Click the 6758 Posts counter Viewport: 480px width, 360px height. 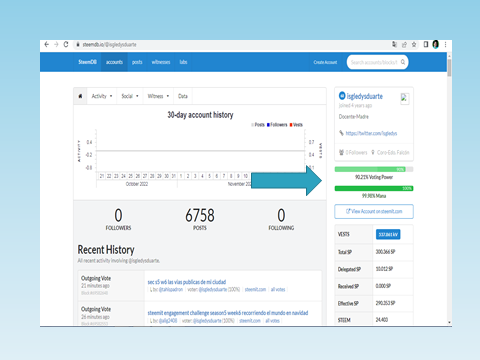pos(200,219)
